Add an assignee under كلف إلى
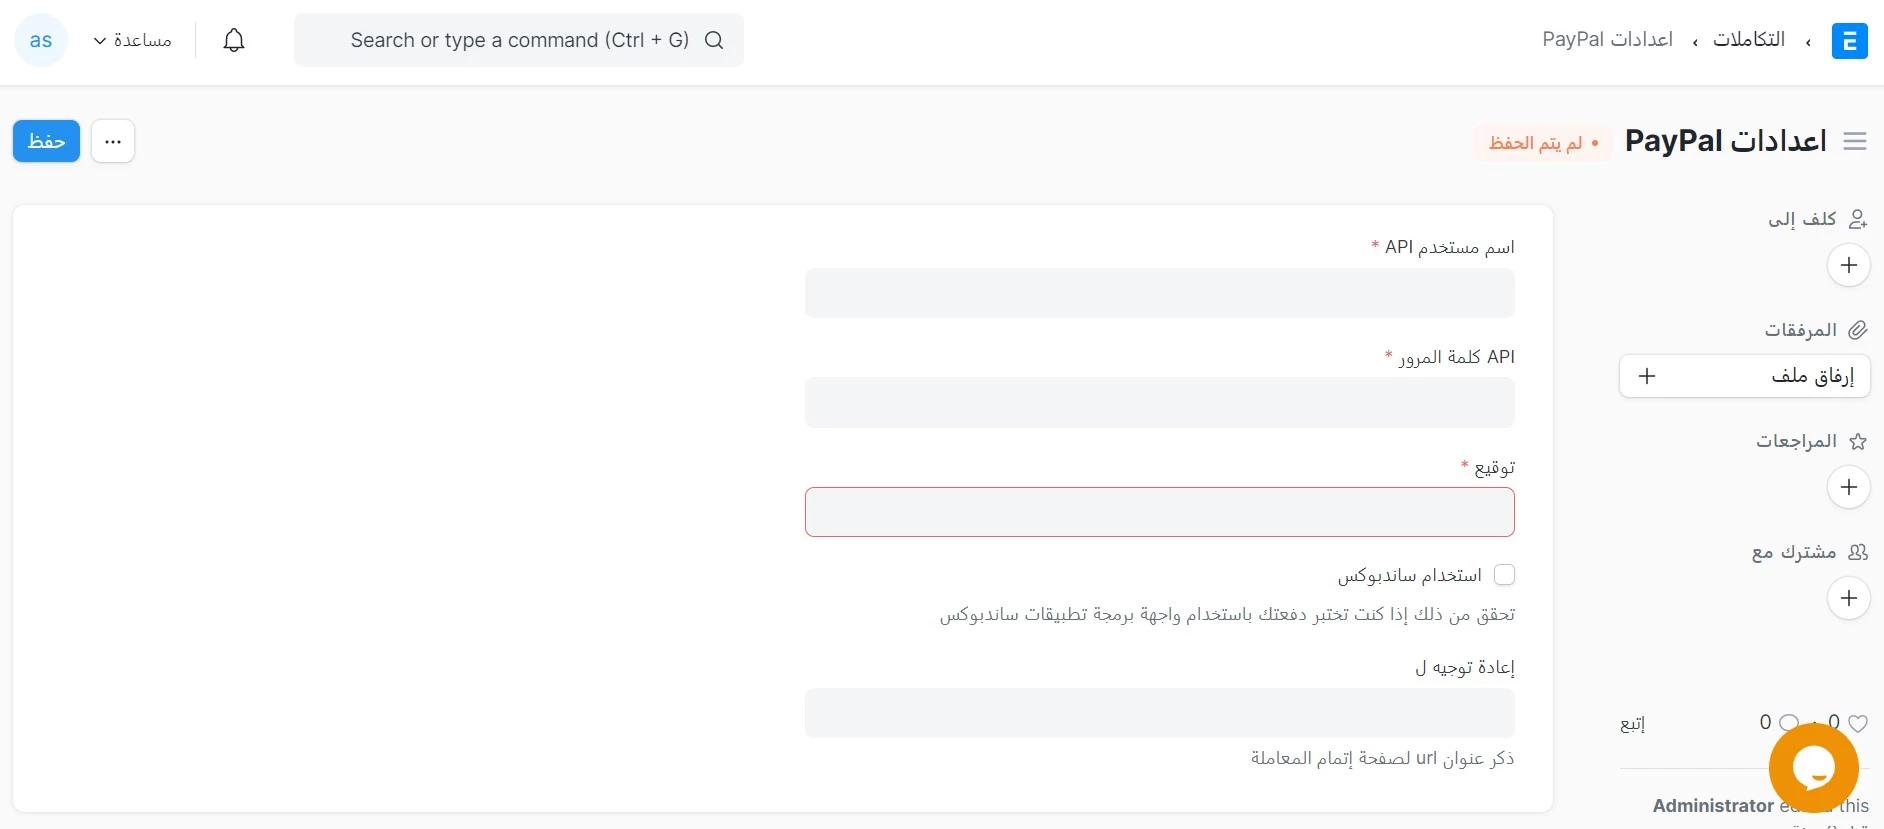 [x=1848, y=265]
